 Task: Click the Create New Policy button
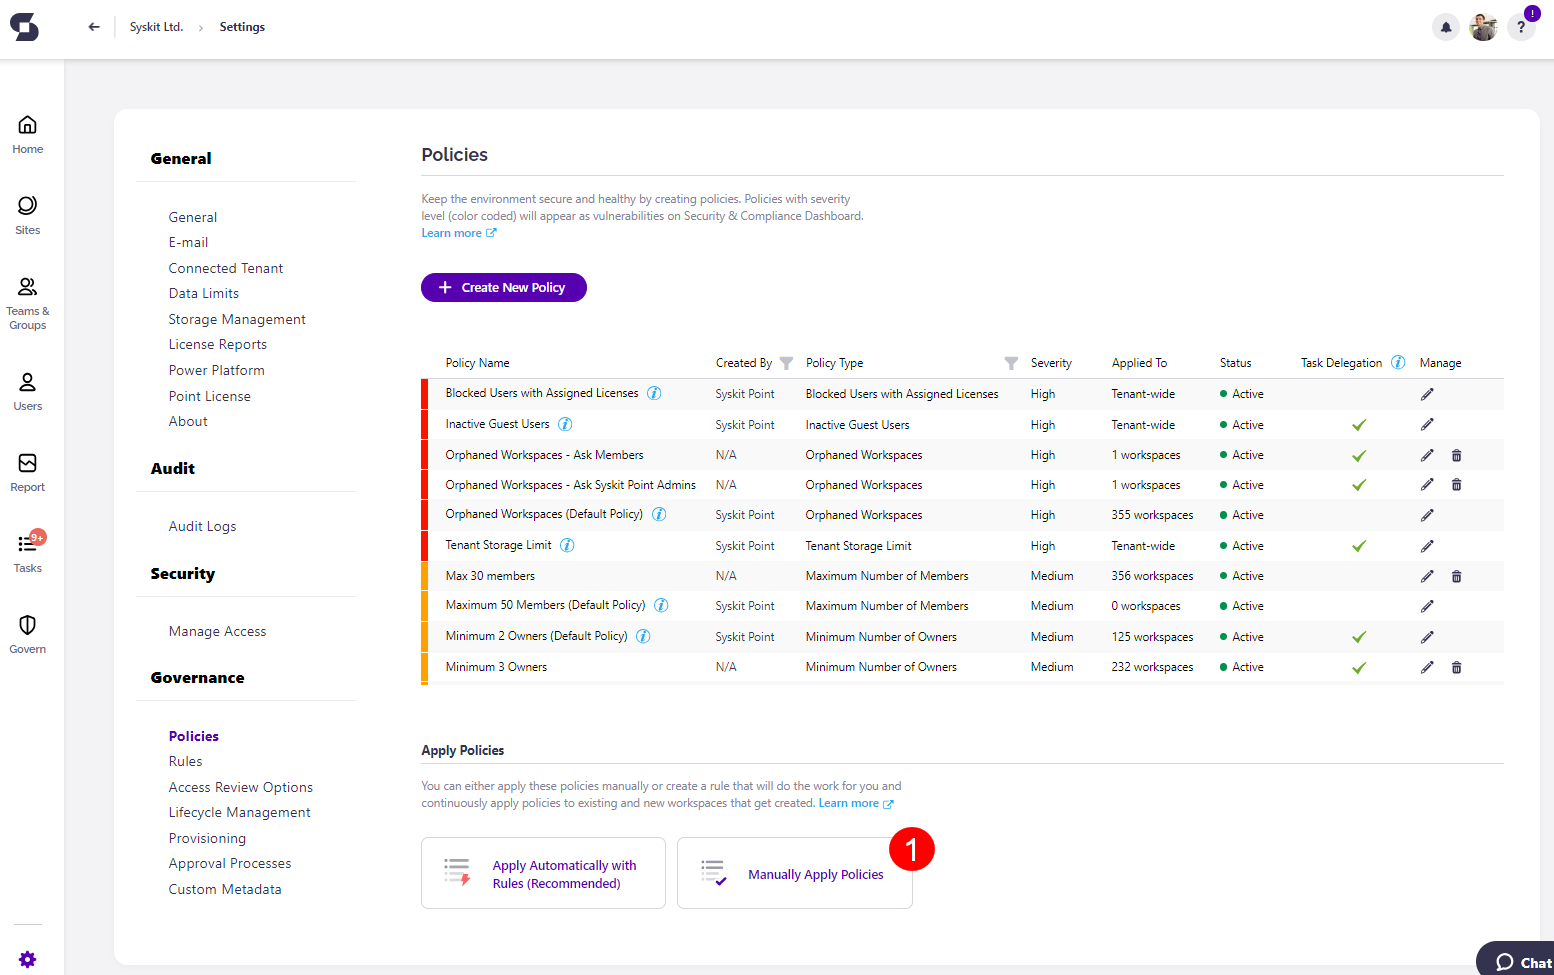pos(503,287)
